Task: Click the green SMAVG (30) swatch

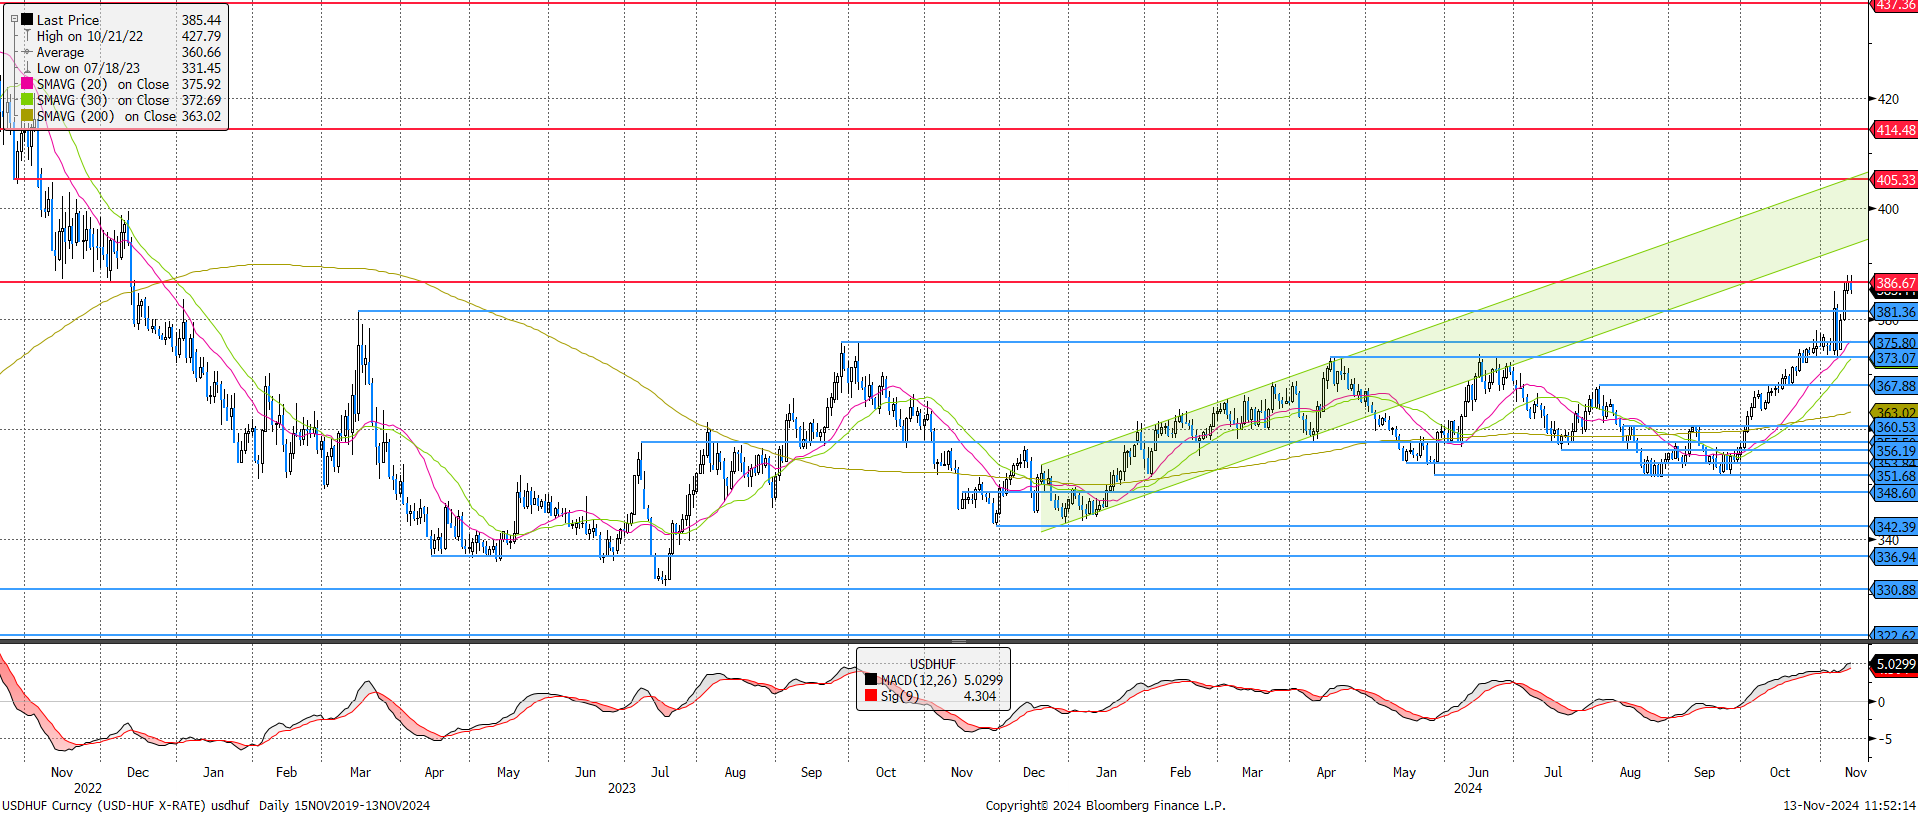Action: point(27,100)
